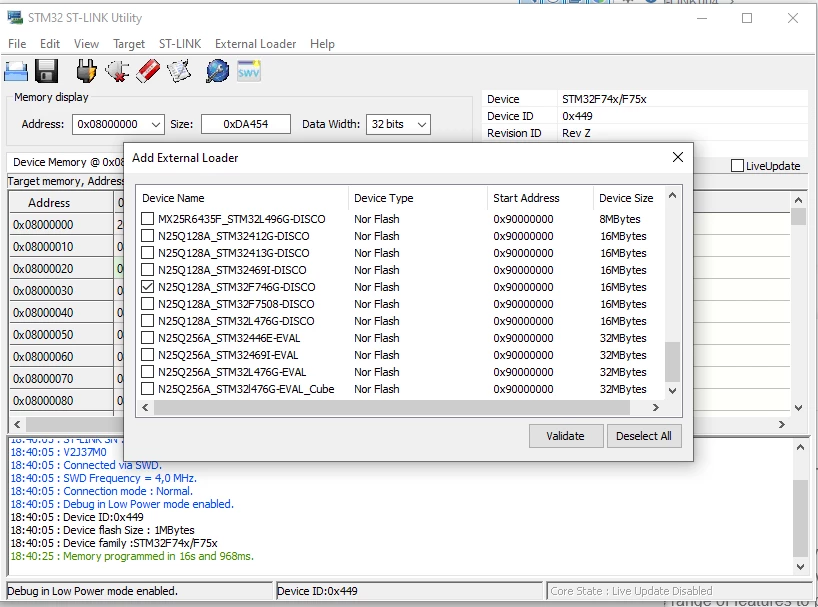Click the Device ID value 0x449
This screenshot has width=818, height=607.
pos(578,116)
